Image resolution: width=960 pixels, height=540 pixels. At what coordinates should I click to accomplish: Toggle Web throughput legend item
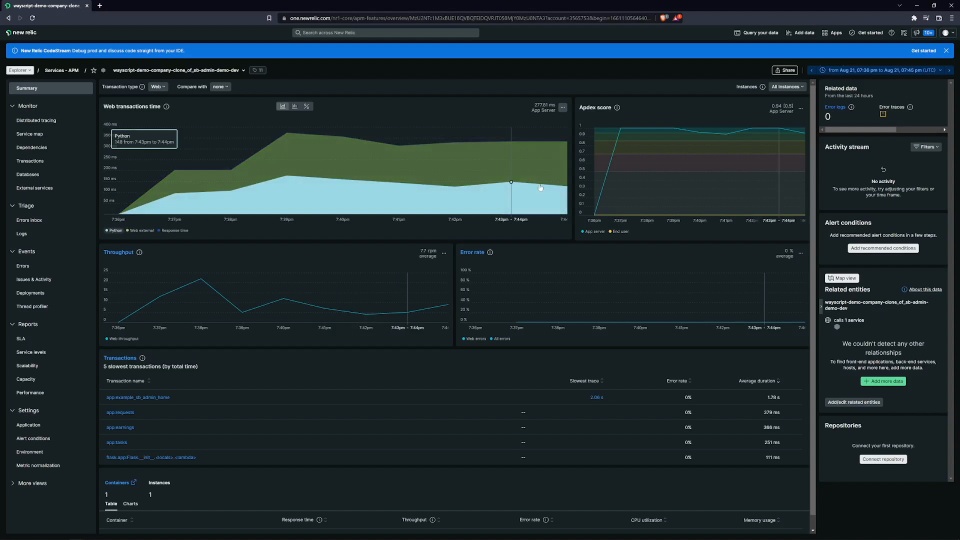tap(122, 339)
